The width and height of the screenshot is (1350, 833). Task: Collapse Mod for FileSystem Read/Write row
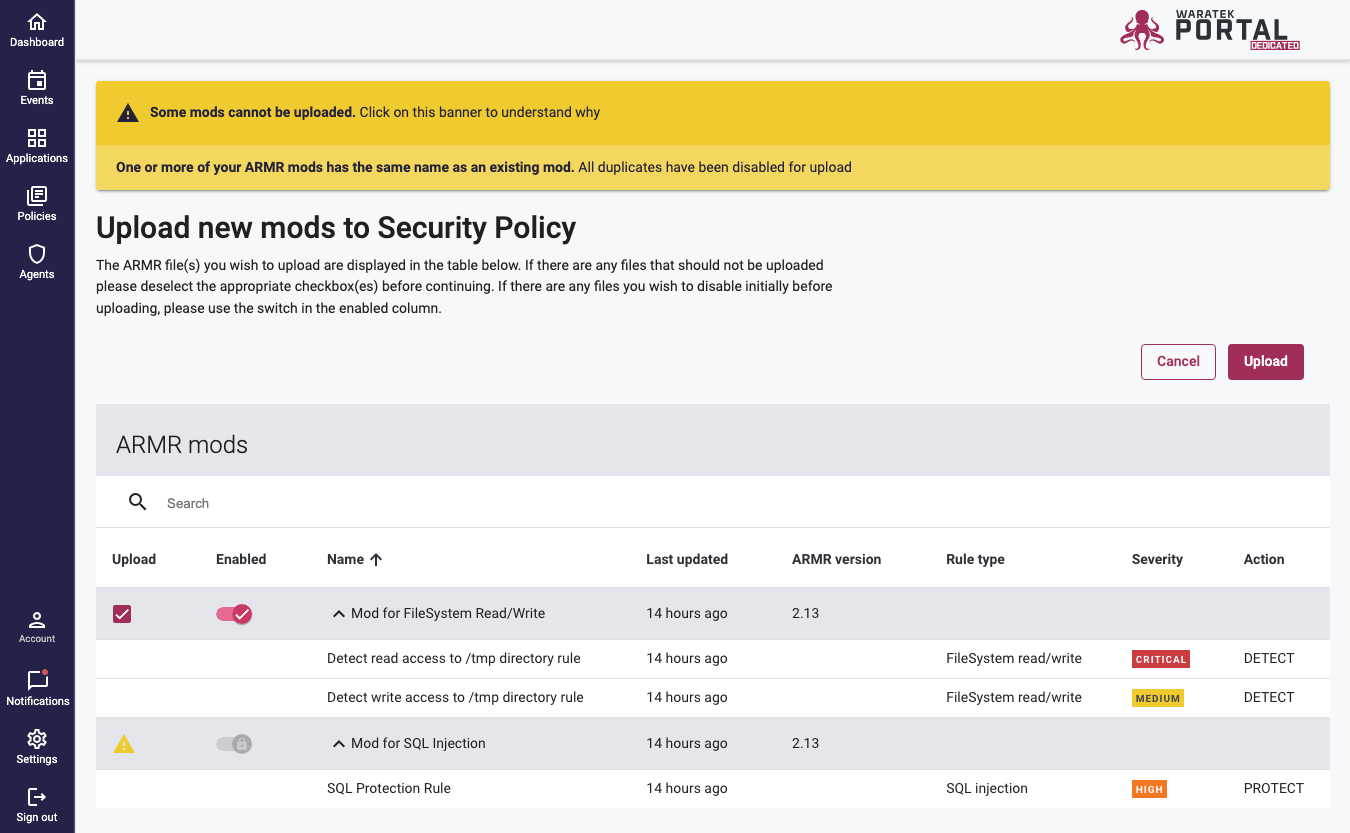click(339, 614)
